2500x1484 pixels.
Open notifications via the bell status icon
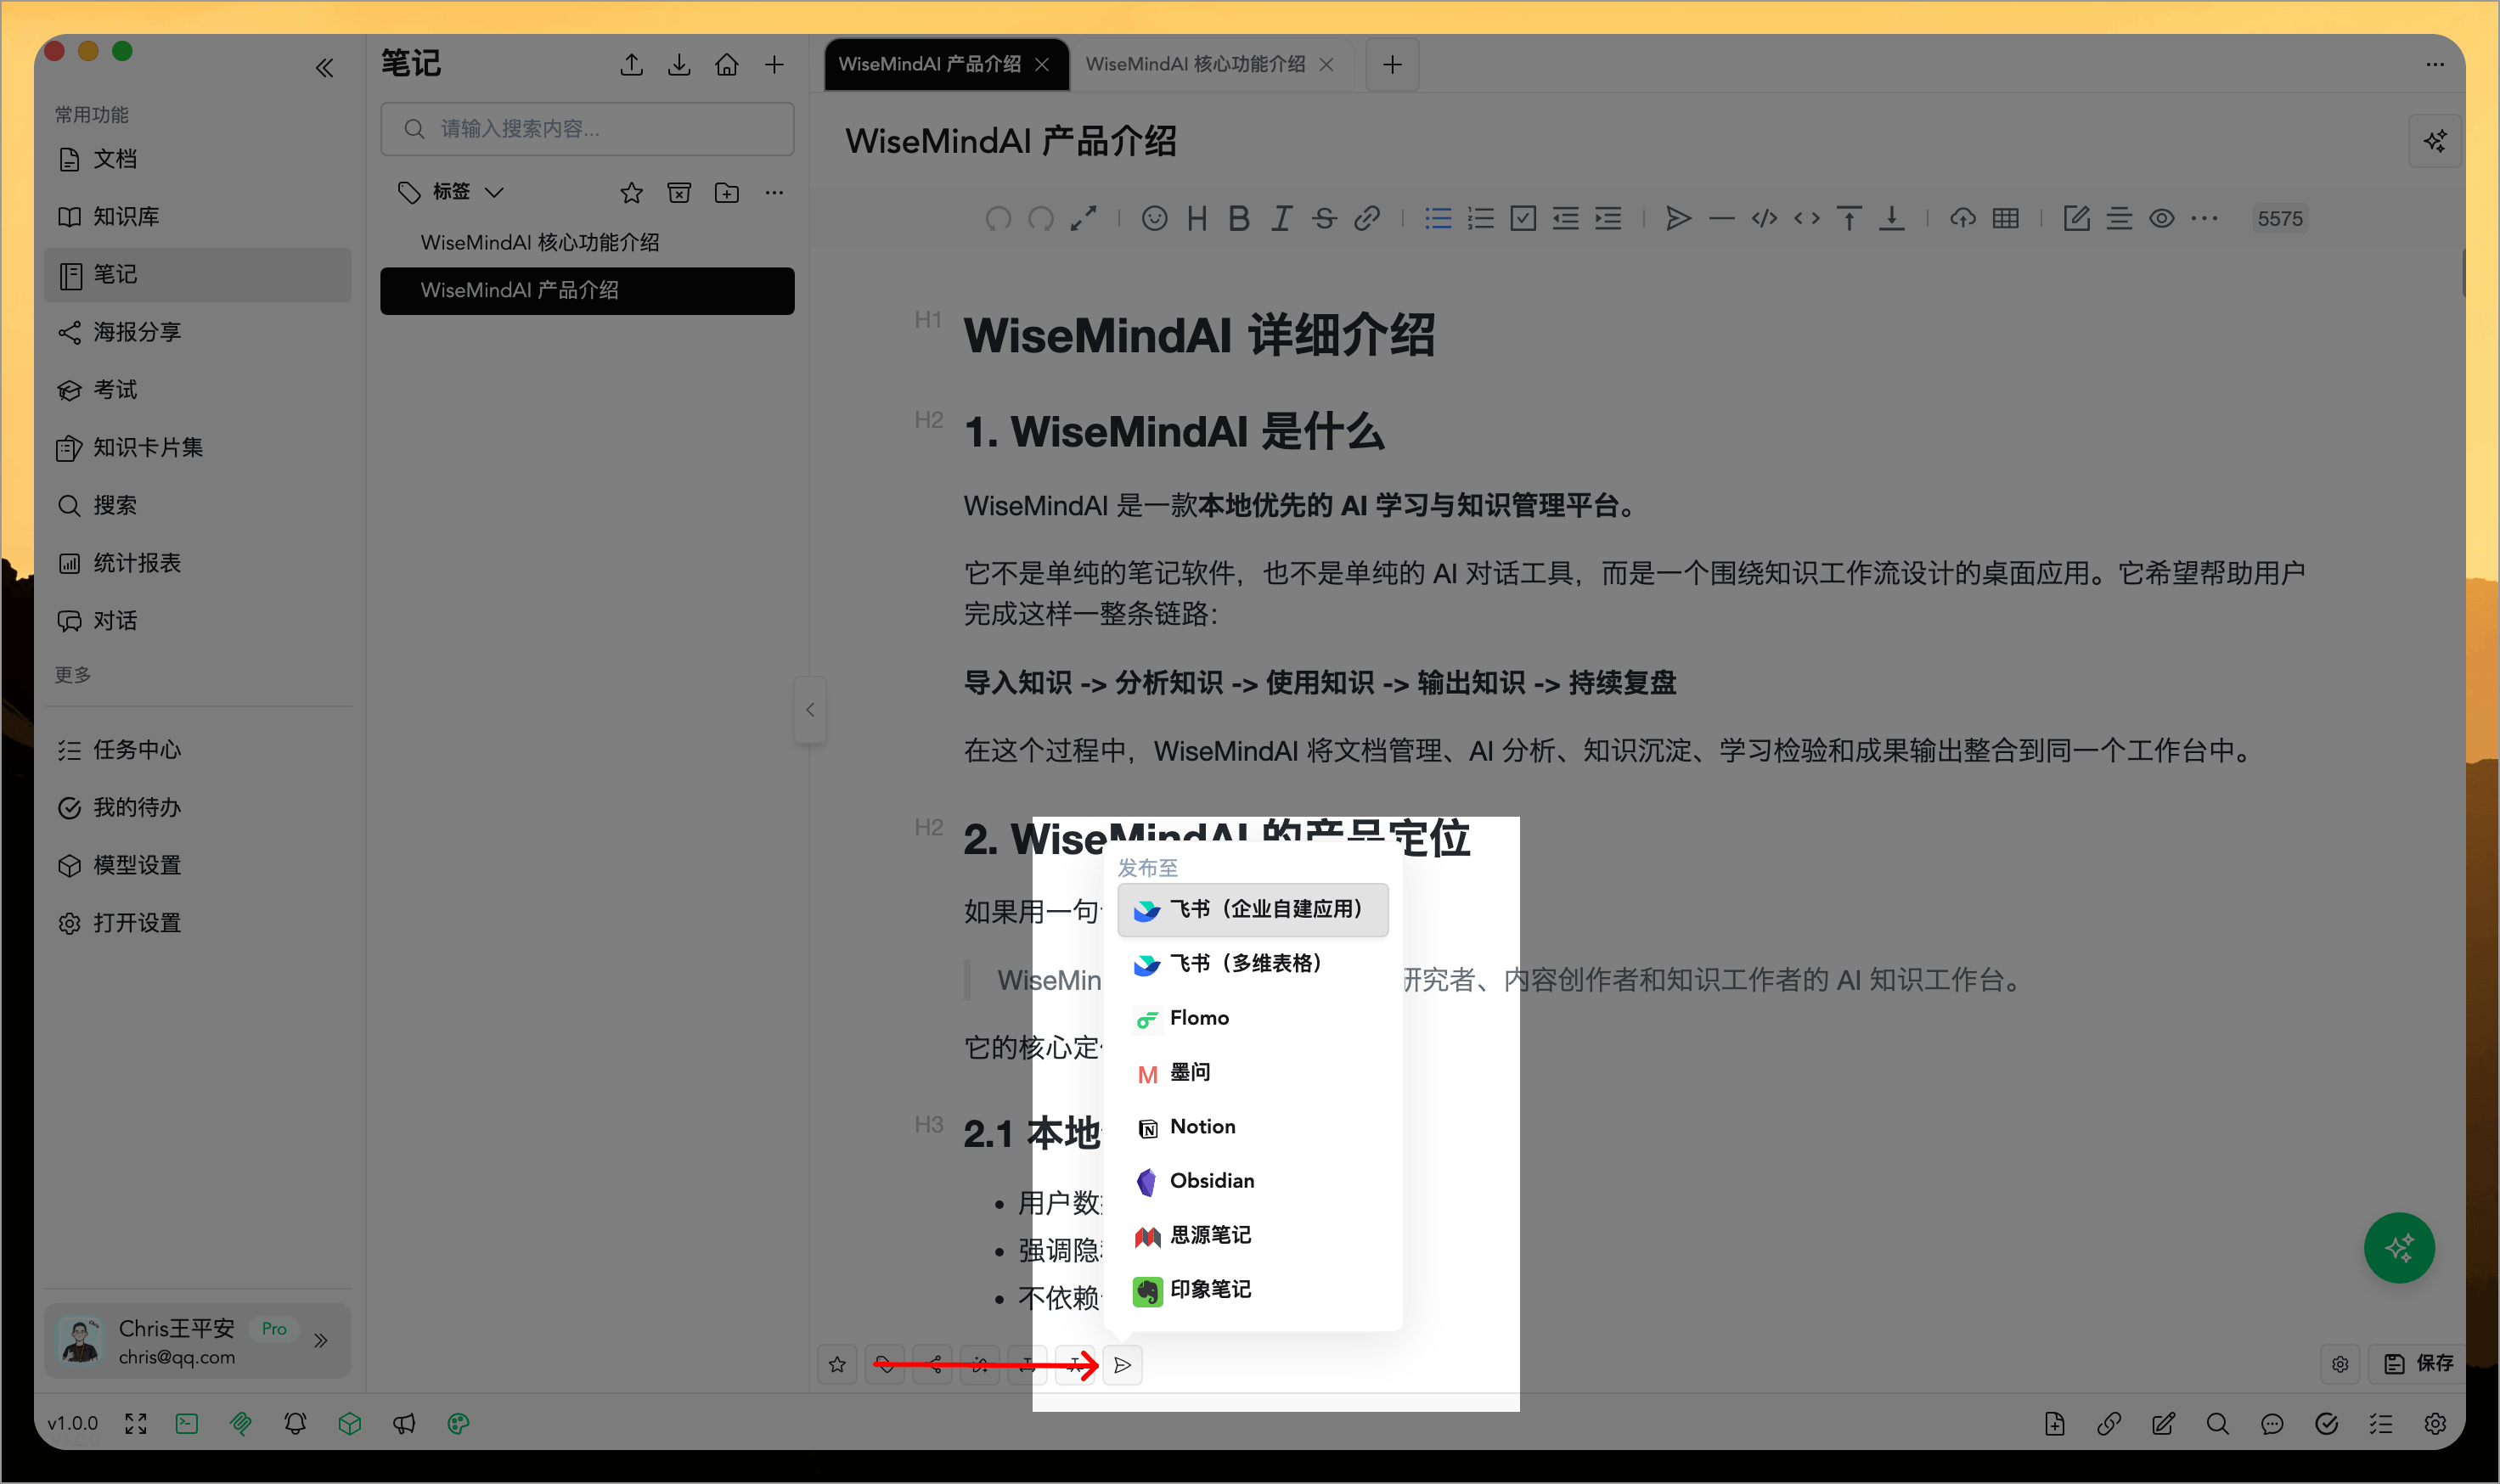click(295, 1423)
